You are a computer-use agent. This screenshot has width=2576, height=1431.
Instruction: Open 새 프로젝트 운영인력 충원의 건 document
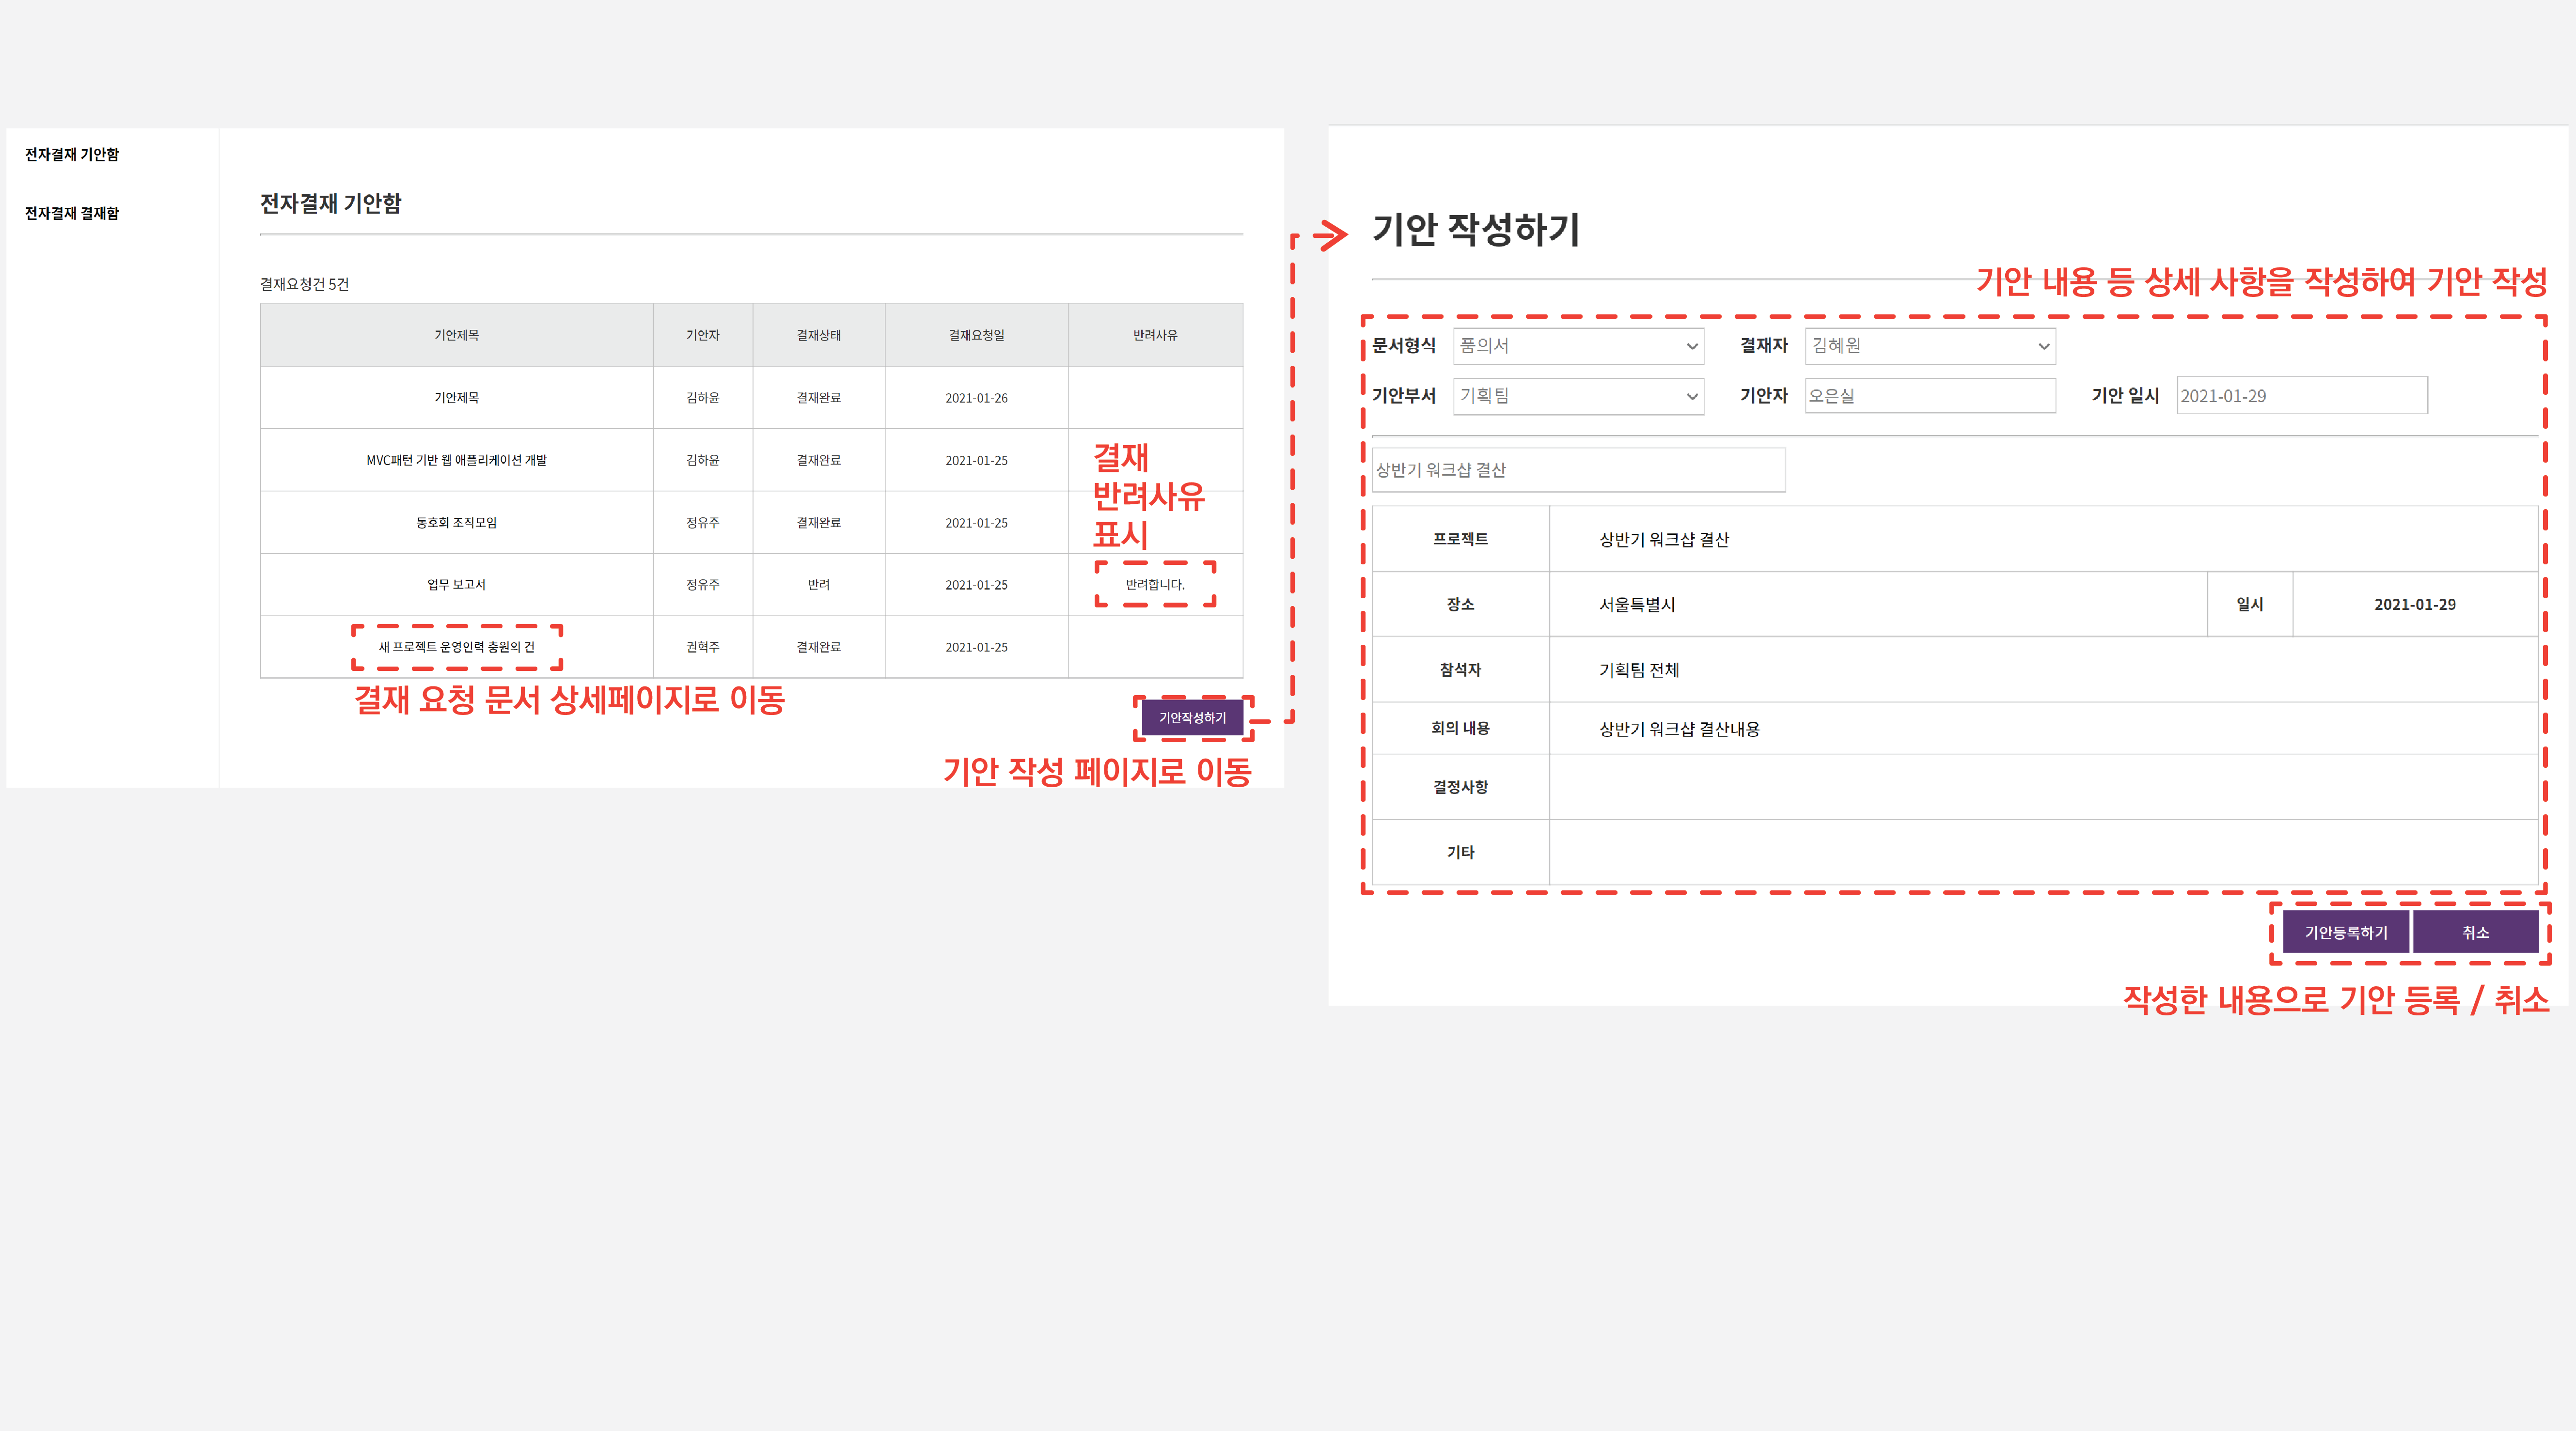(456, 647)
